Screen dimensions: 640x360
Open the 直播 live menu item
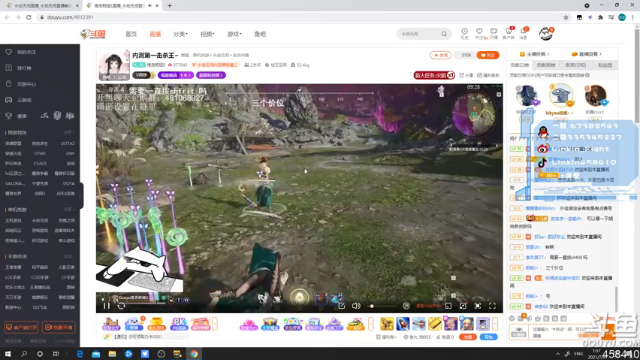[x=155, y=34]
